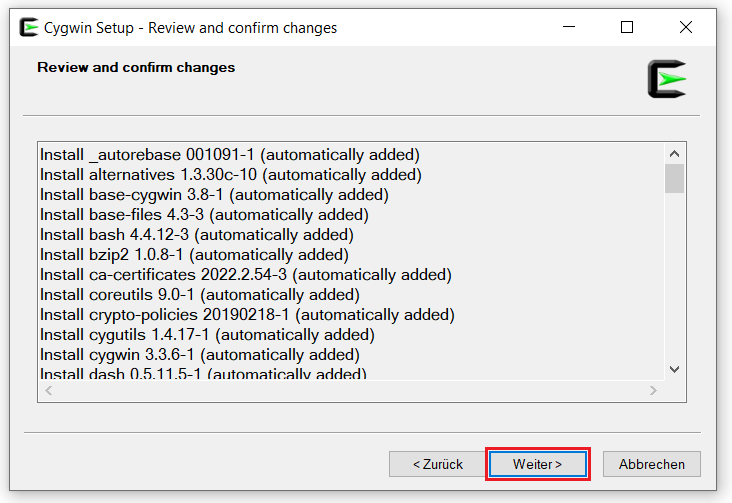Viewport: 732px width, 503px height.
Task: Click the horizontal scroll right arrow
Action: 654,391
